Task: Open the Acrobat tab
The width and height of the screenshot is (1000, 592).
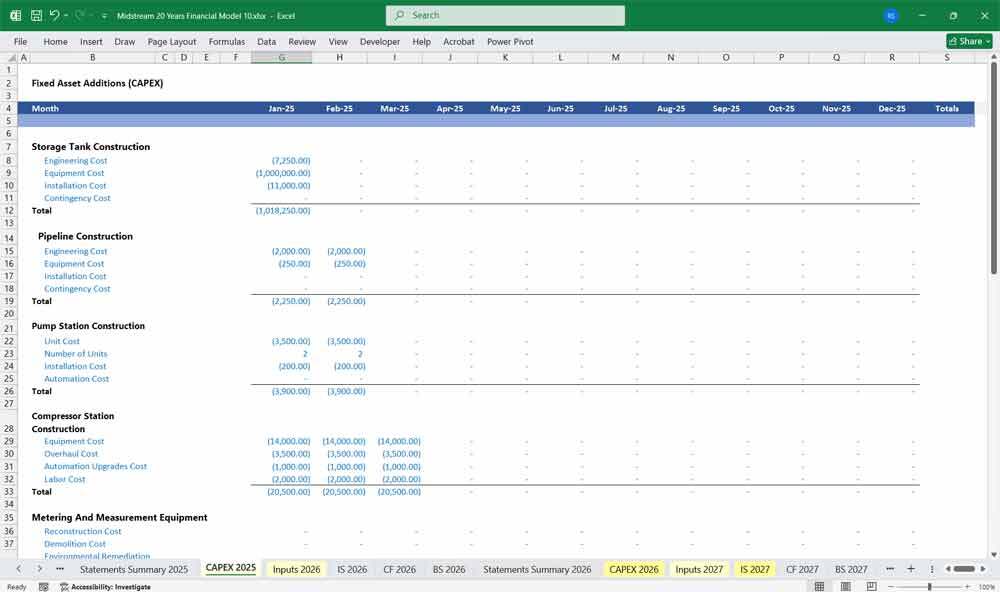Action: 459,41
